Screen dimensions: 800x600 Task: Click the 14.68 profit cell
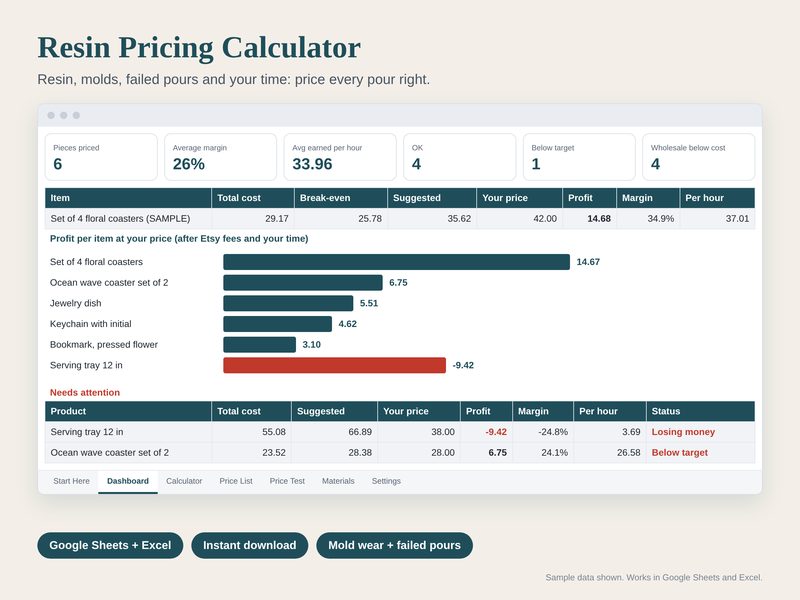(x=589, y=218)
